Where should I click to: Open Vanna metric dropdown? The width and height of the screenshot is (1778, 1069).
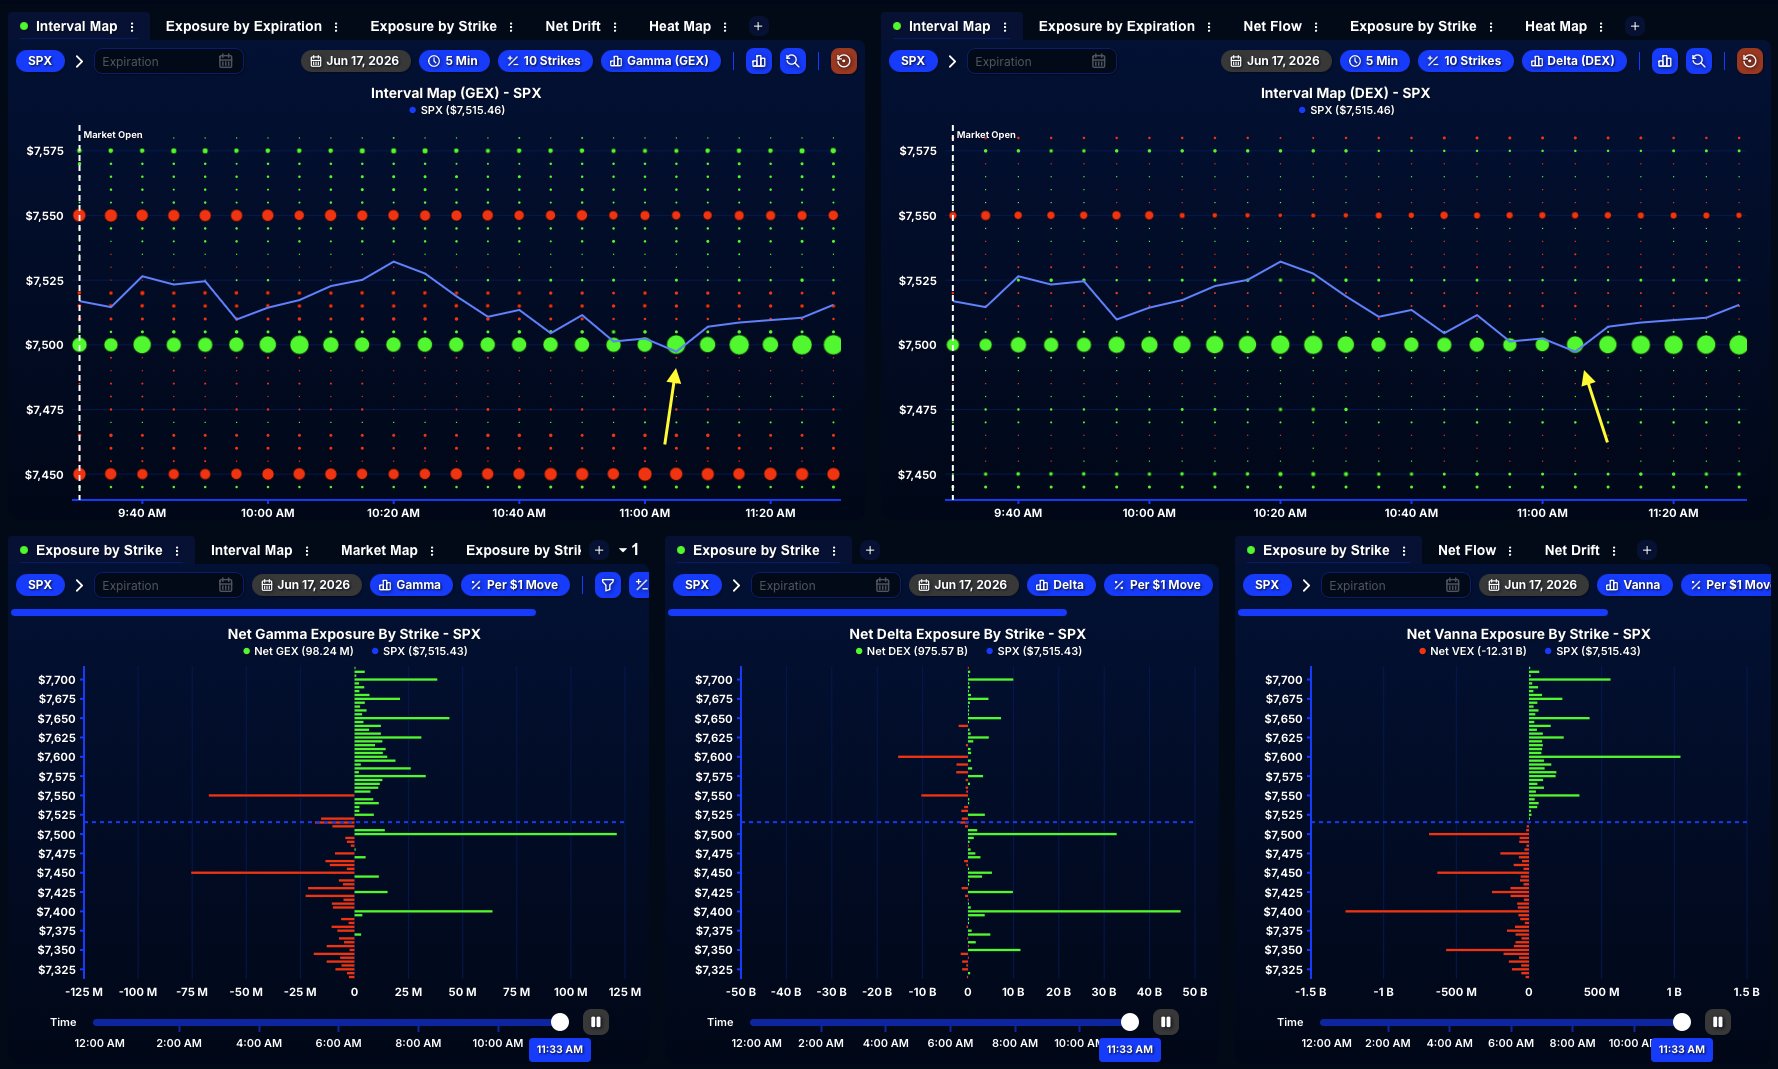[x=1634, y=585]
